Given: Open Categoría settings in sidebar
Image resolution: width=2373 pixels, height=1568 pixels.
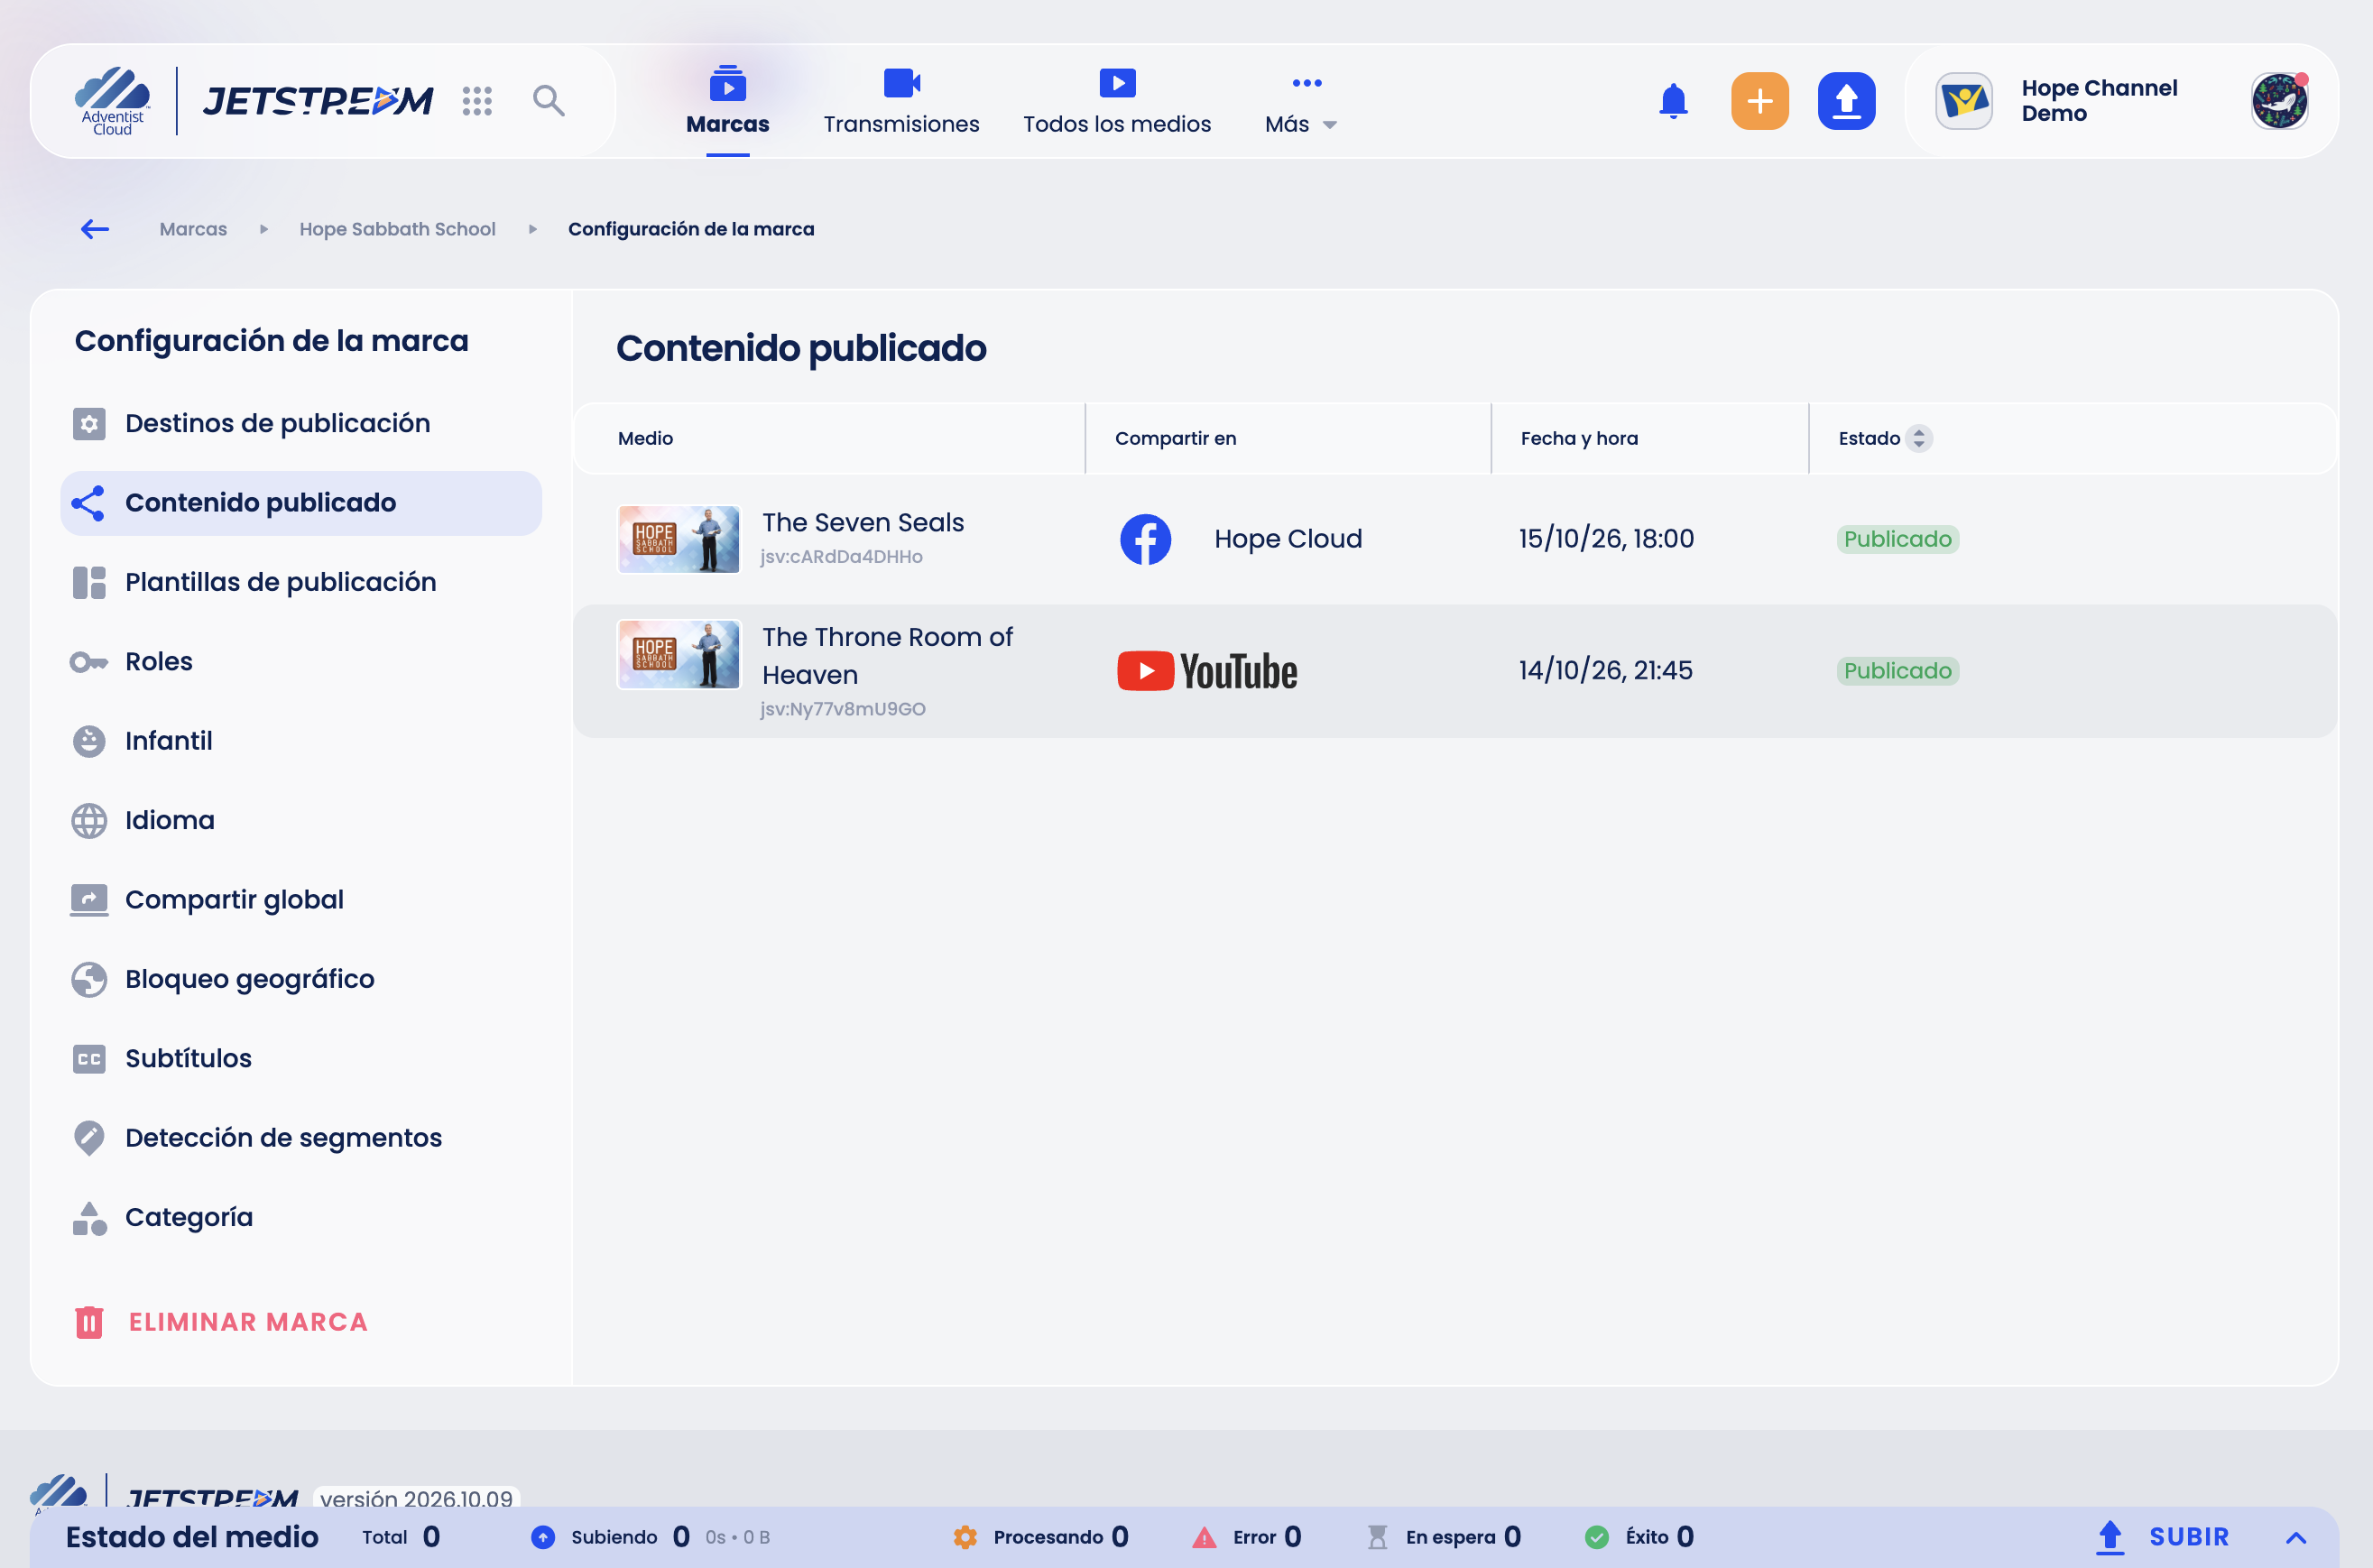Looking at the screenshot, I should [301, 1217].
